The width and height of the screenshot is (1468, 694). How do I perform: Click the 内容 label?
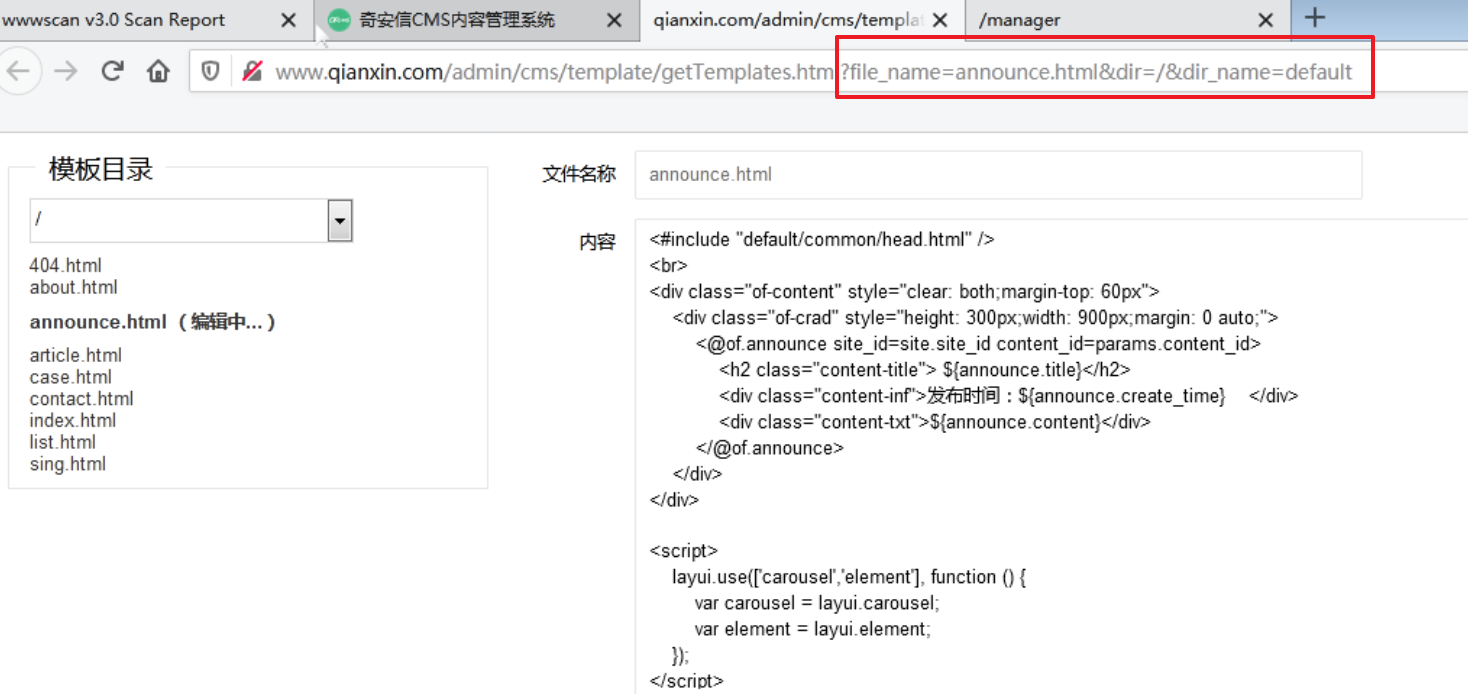(x=598, y=242)
